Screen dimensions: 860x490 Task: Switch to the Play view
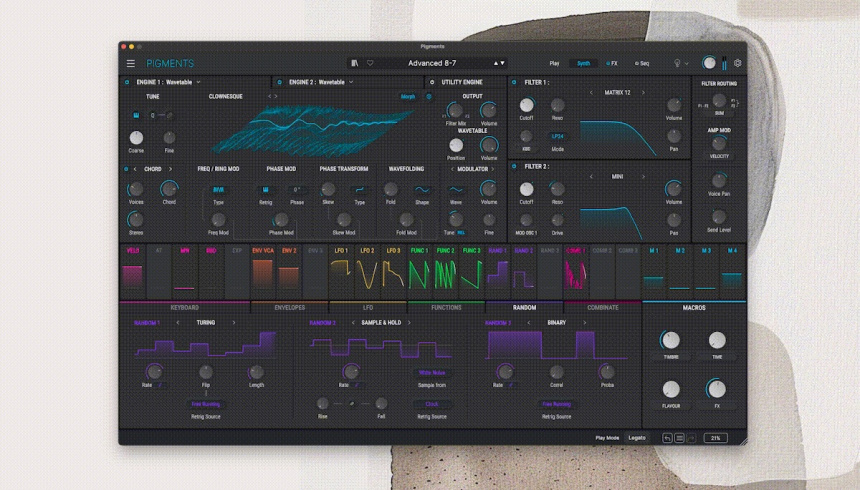tap(555, 64)
